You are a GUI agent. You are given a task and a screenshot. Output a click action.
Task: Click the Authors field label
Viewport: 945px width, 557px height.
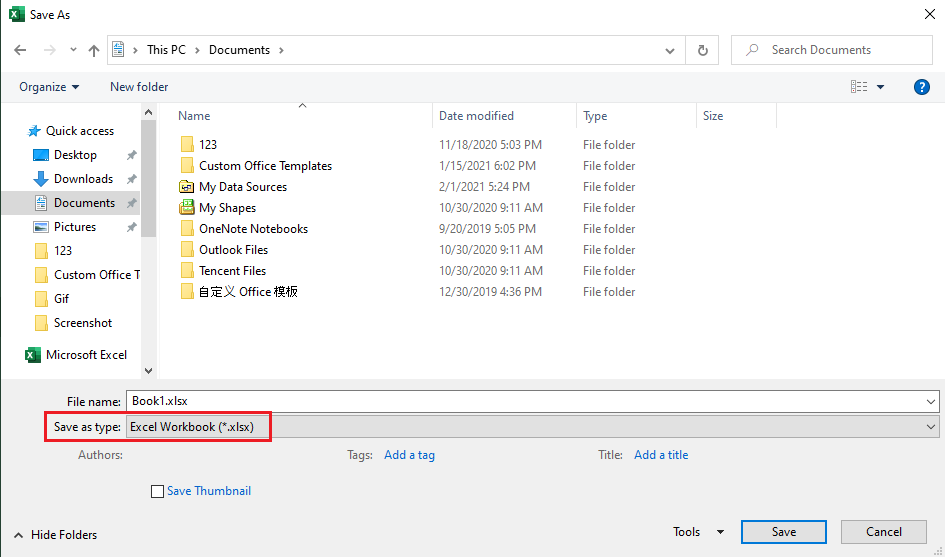pyautogui.click(x=100, y=455)
